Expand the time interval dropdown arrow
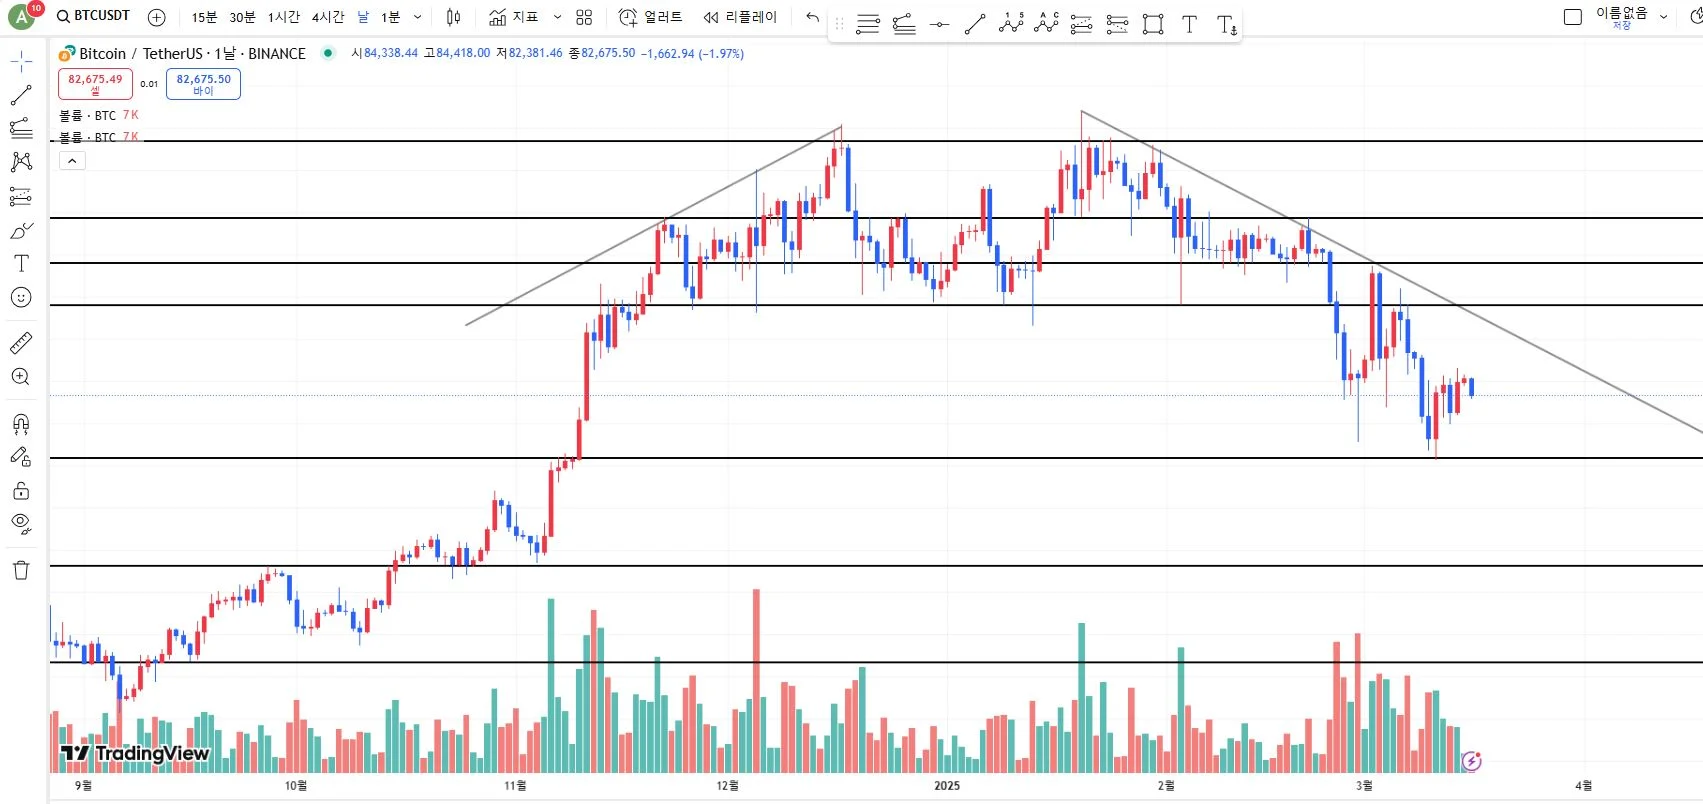Image resolution: width=1703 pixels, height=804 pixels. (418, 17)
